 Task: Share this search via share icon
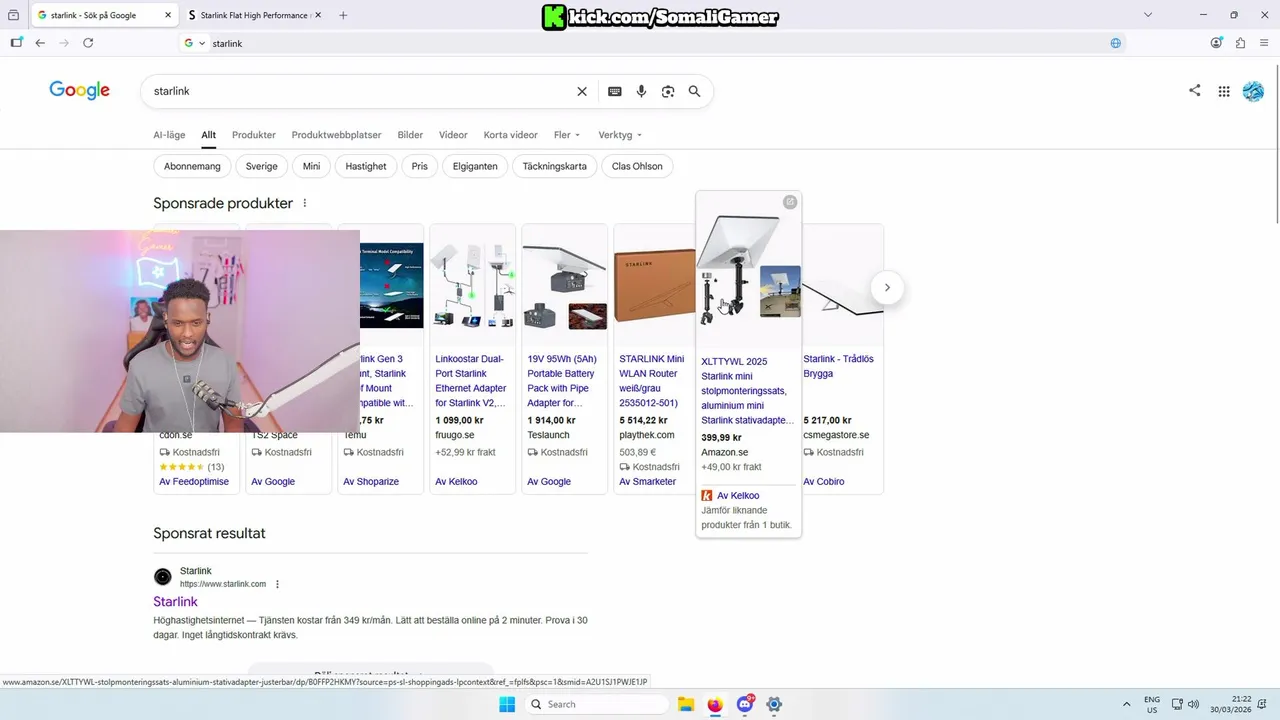[1195, 90]
